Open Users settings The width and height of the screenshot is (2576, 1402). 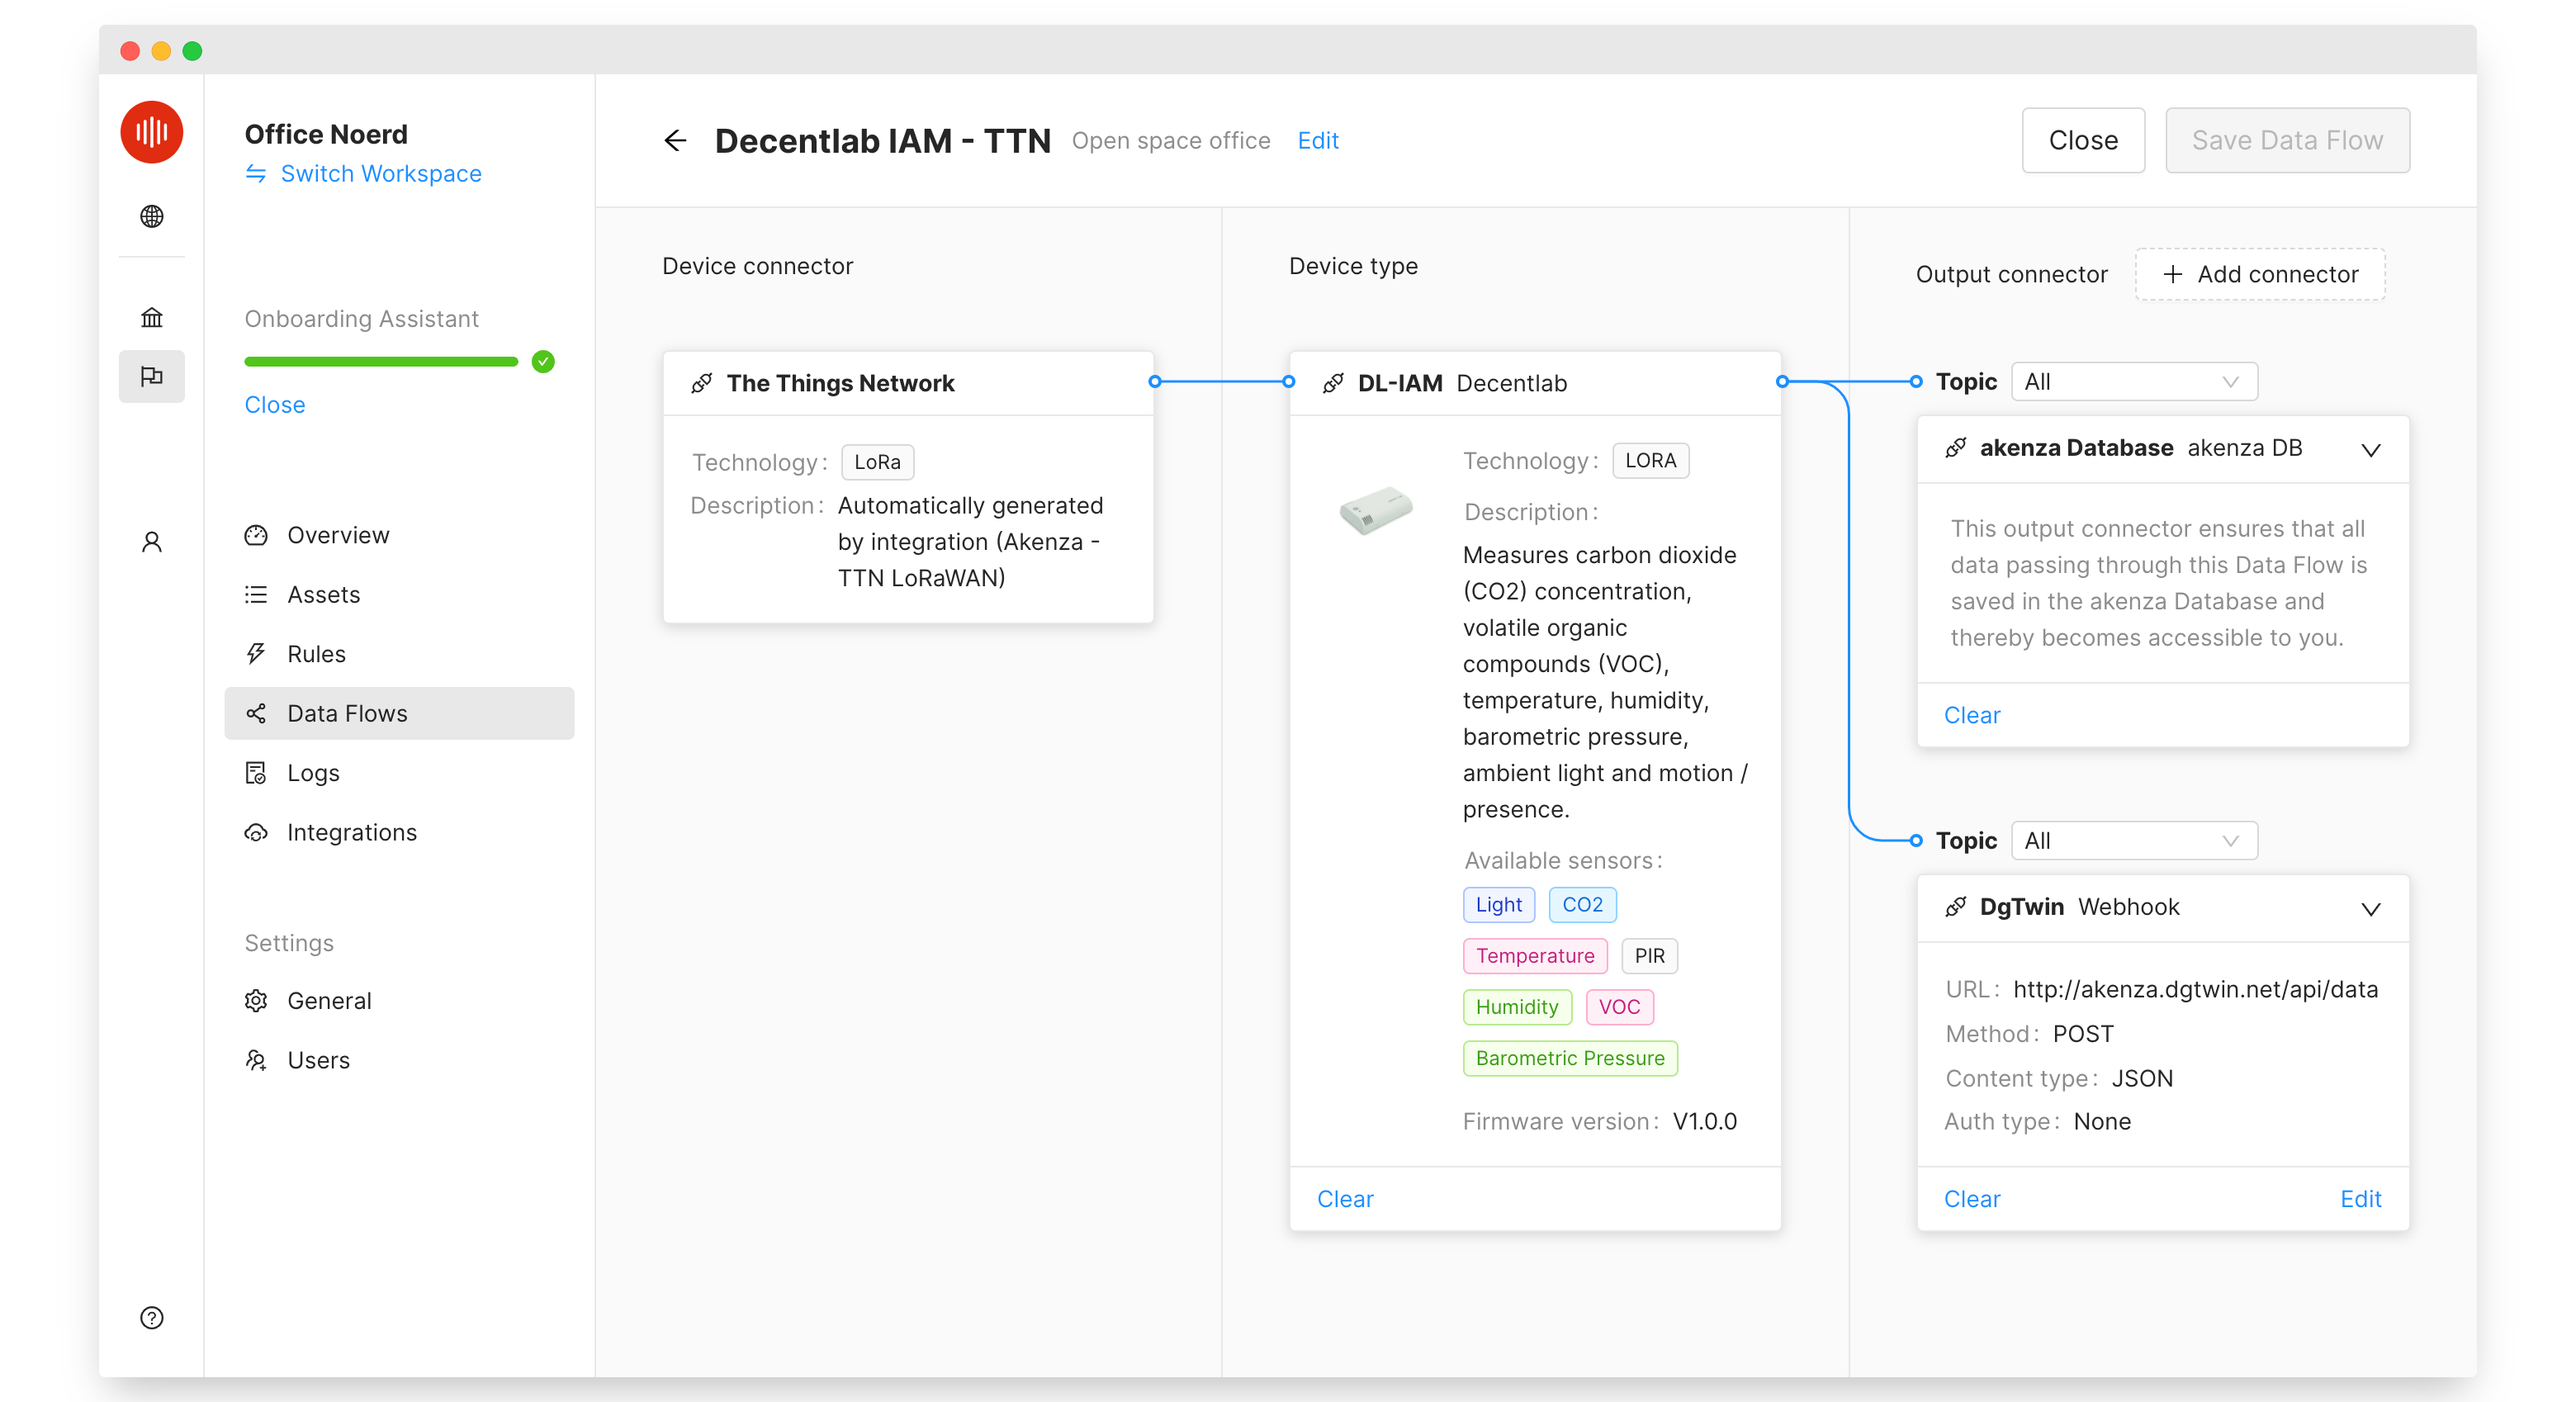399,1060
